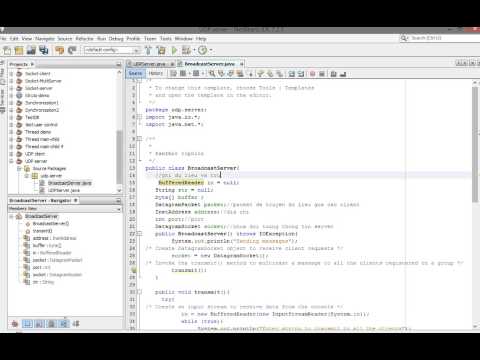The height and width of the screenshot is (360, 480).
Task: Toggle second Navigator filter button
Action: pos(39,324)
